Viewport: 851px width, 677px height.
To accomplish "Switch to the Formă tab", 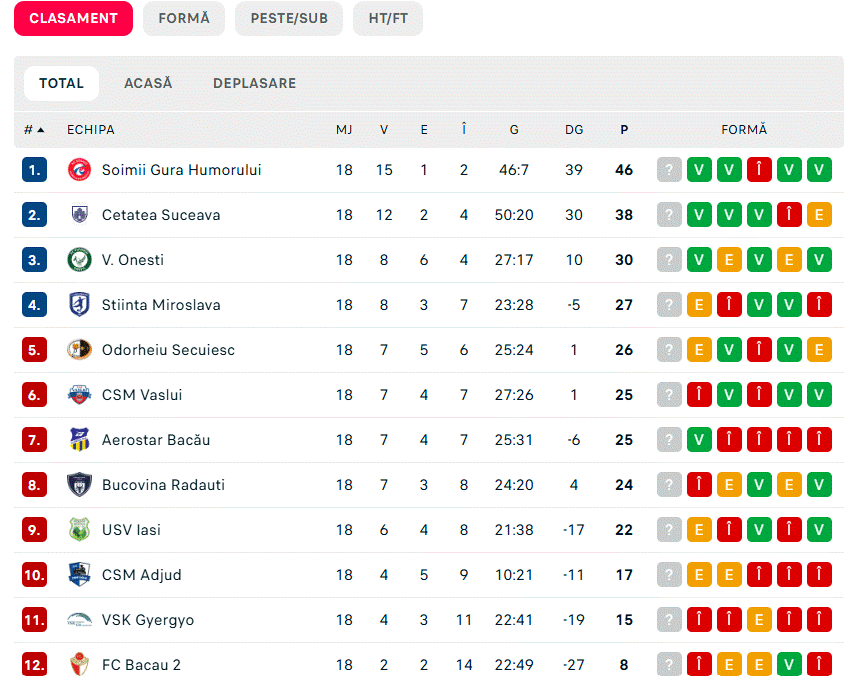I will point(184,18).
